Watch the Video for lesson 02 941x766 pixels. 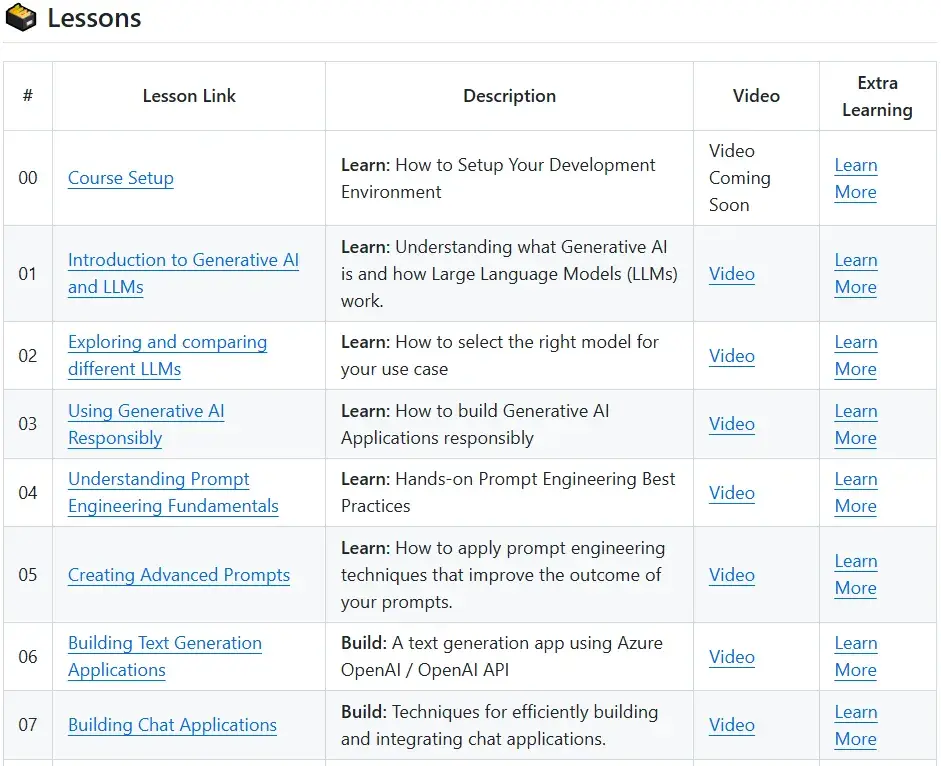pyautogui.click(x=732, y=356)
